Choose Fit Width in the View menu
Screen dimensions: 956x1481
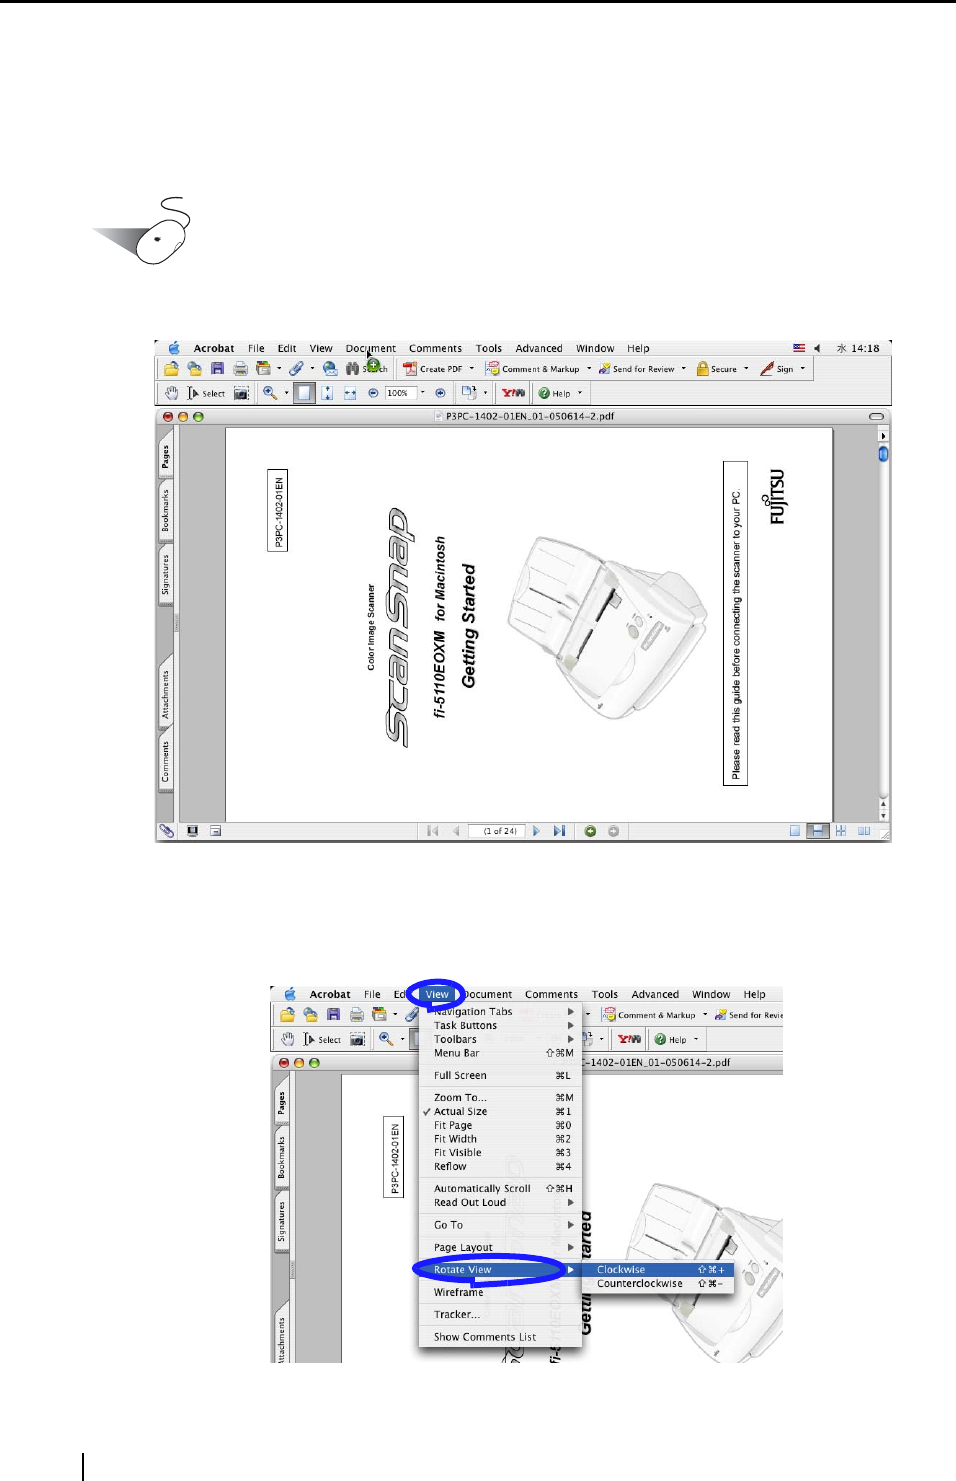499,1139
